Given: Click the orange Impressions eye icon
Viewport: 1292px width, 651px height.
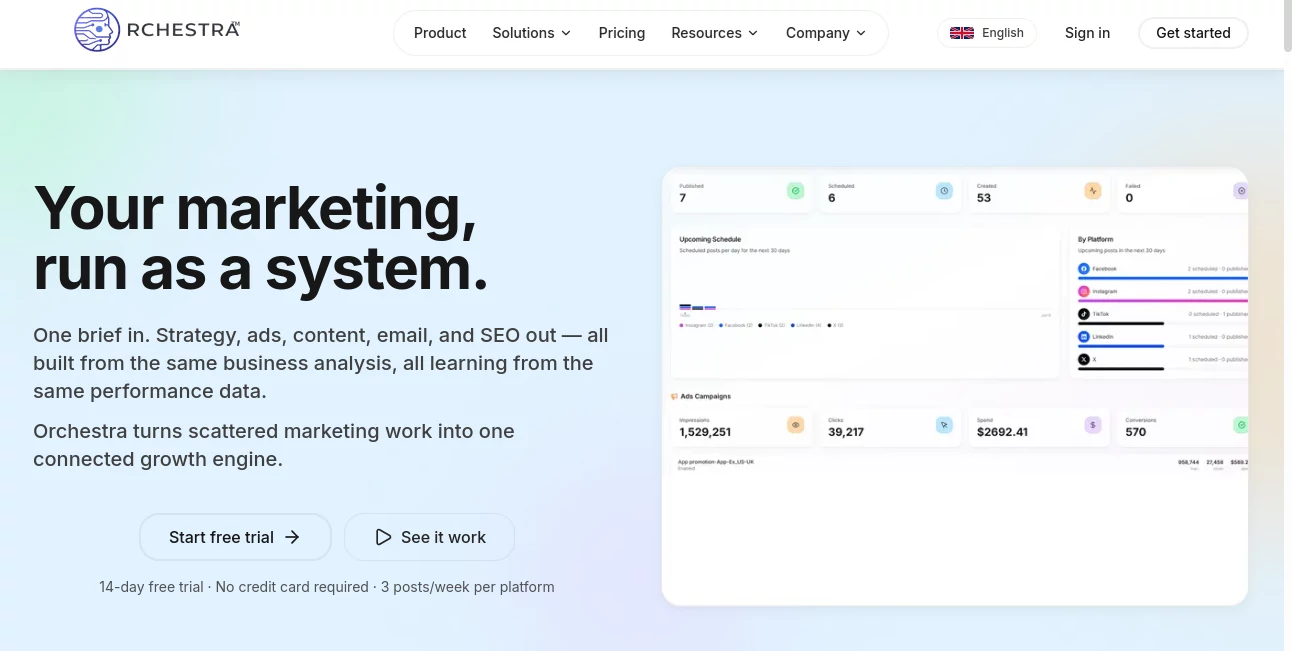Looking at the screenshot, I should pyautogui.click(x=795, y=425).
